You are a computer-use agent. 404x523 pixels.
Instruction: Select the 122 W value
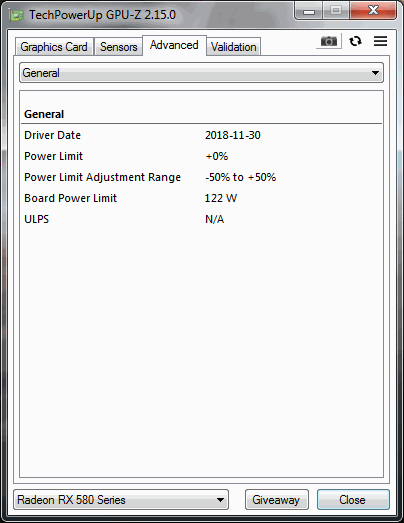pyautogui.click(x=221, y=198)
